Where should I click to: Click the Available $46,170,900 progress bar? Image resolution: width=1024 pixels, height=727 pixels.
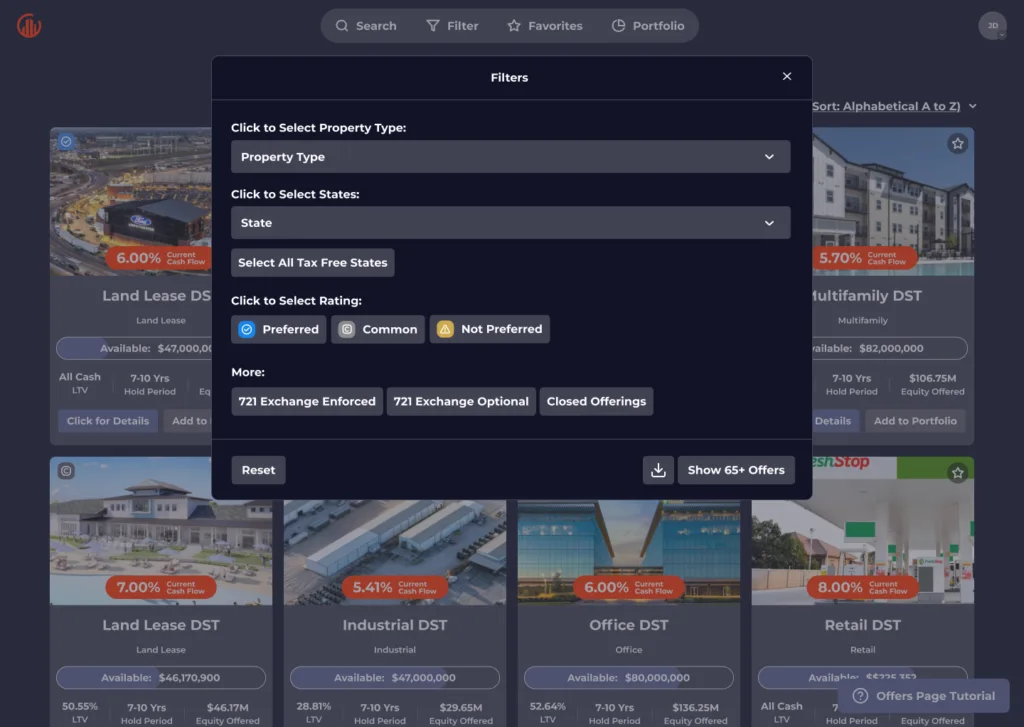click(x=161, y=677)
